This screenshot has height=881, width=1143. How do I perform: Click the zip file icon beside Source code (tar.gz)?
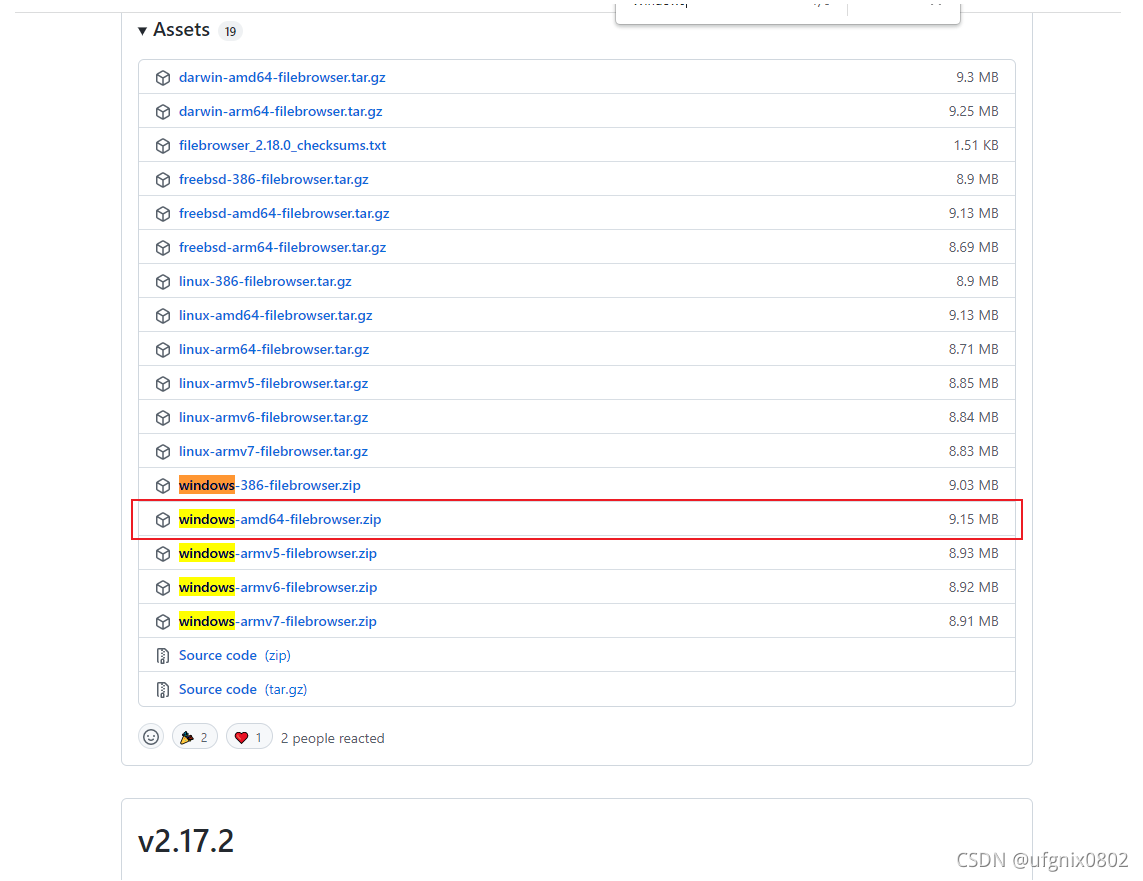point(163,690)
